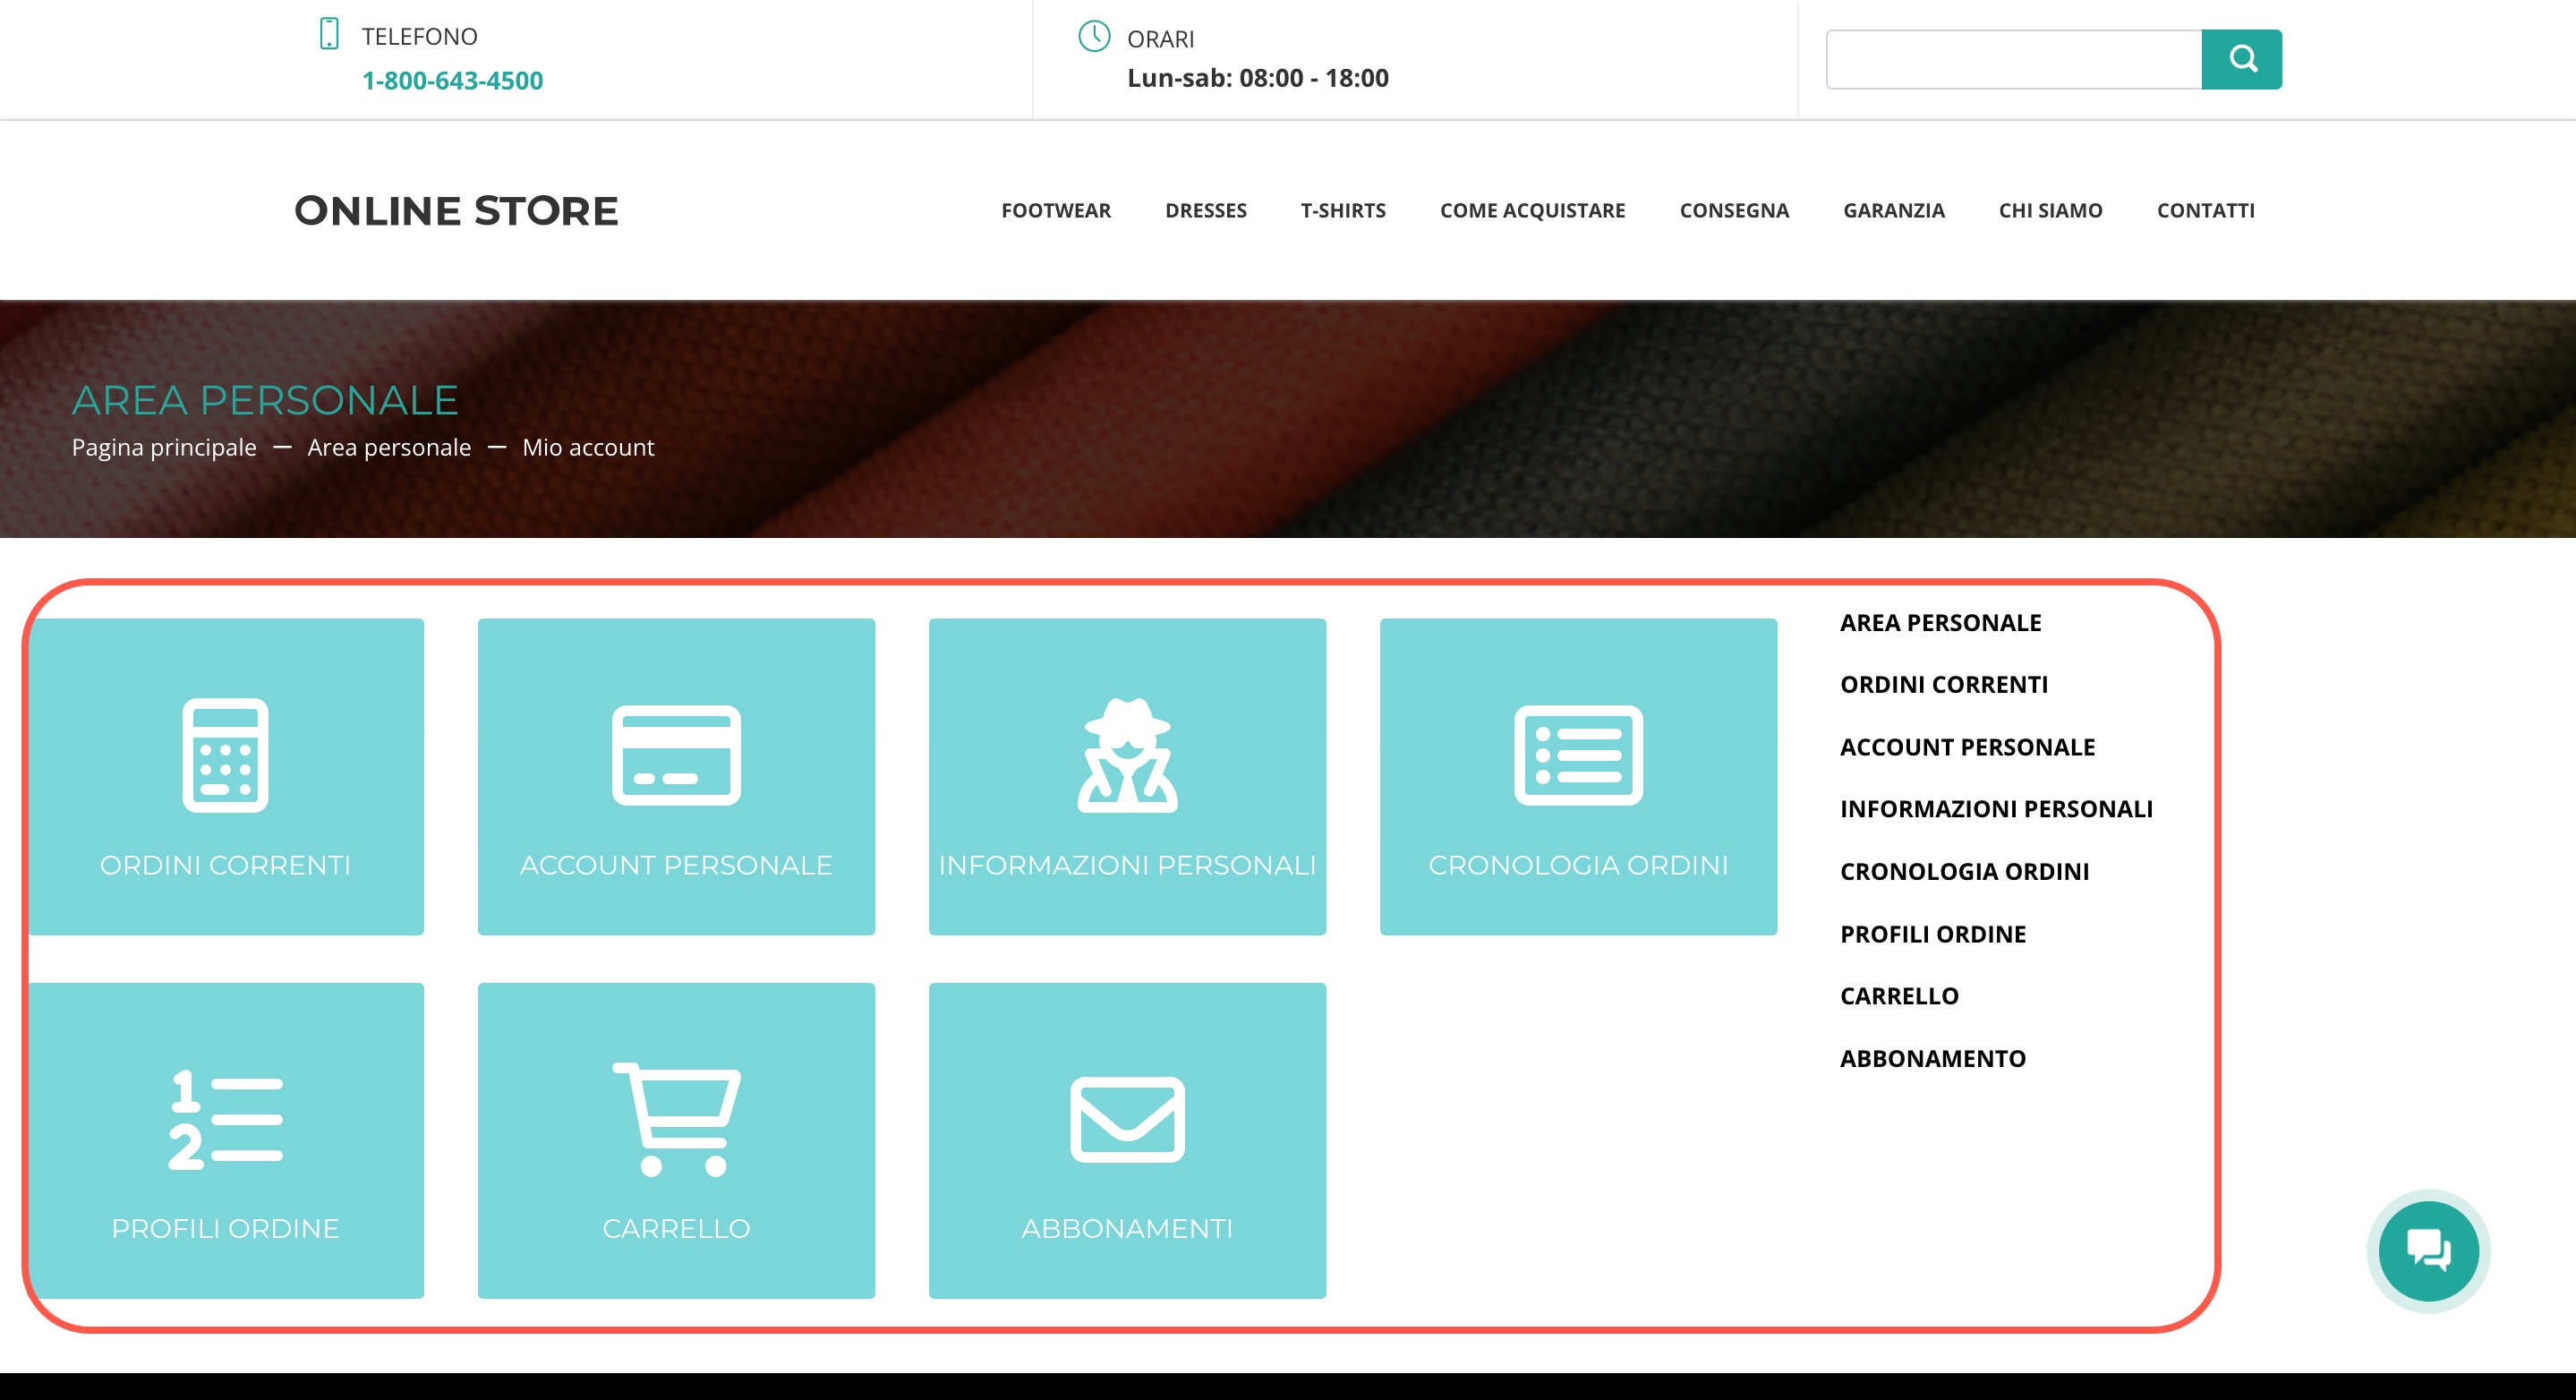
Task: Click the spy figure Informazioni Personali icon
Action: tap(1127, 755)
